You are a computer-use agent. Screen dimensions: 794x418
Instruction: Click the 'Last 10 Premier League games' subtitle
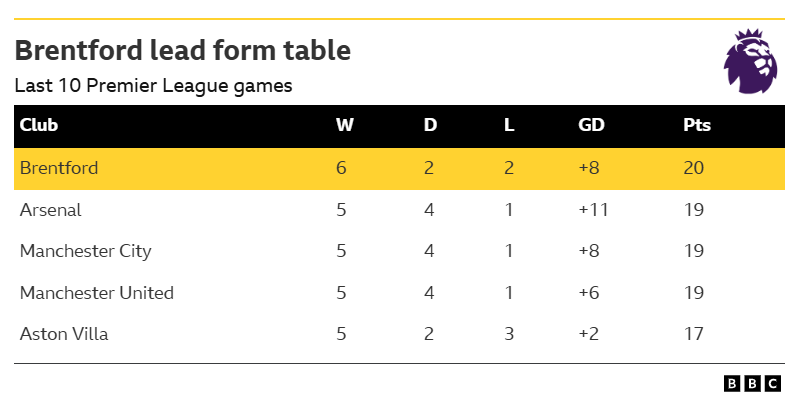tap(153, 86)
